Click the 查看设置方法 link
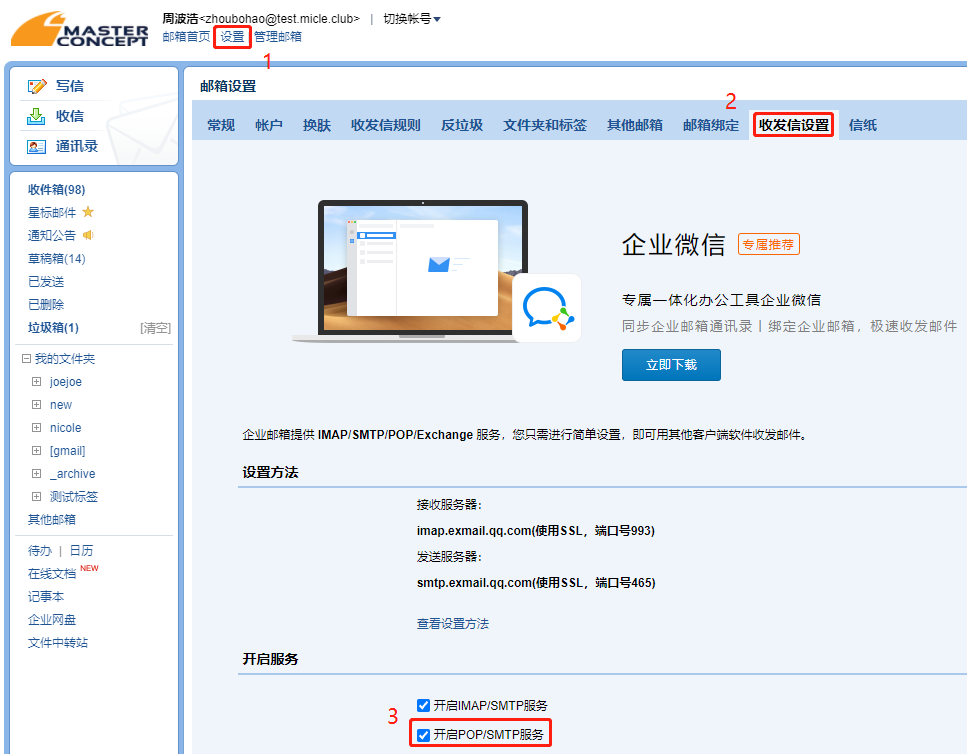Image resolution: width=967 pixels, height=754 pixels. point(453,624)
